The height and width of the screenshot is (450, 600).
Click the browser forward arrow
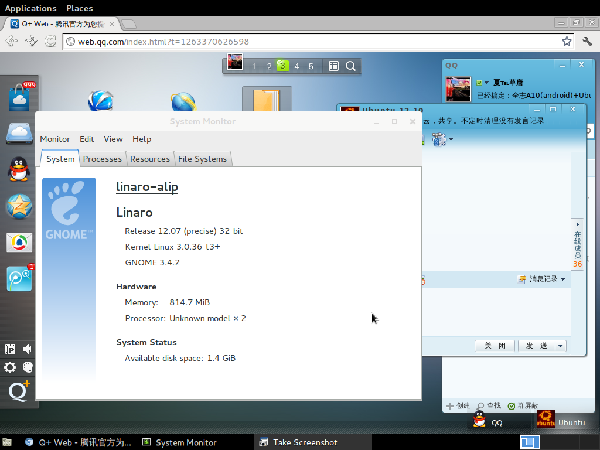pos(31,41)
